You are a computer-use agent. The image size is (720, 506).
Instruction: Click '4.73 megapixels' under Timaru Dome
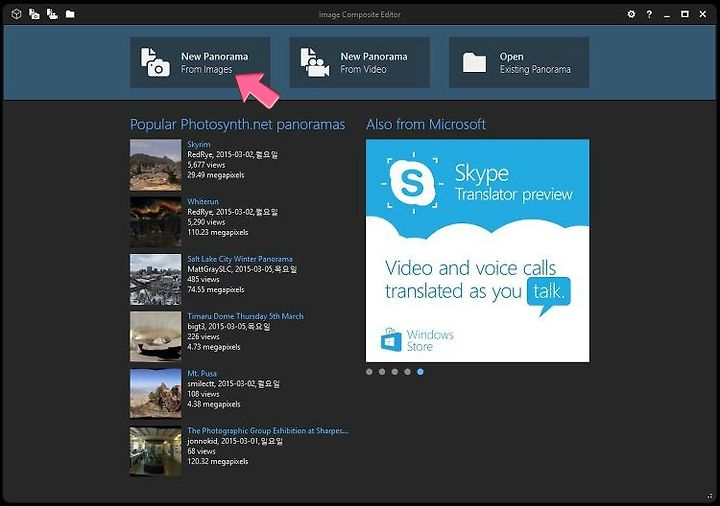tap(214, 347)
